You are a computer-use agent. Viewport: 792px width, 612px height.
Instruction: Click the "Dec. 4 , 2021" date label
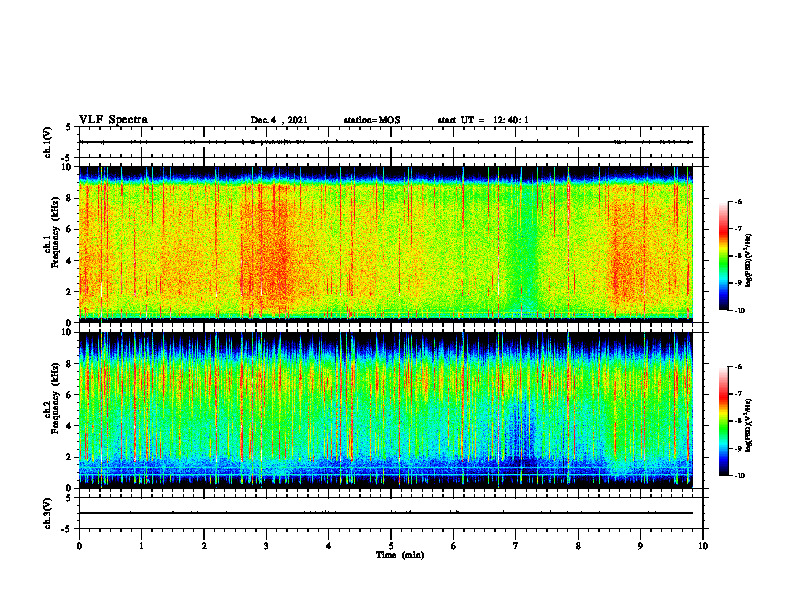(x=279, y=120)
